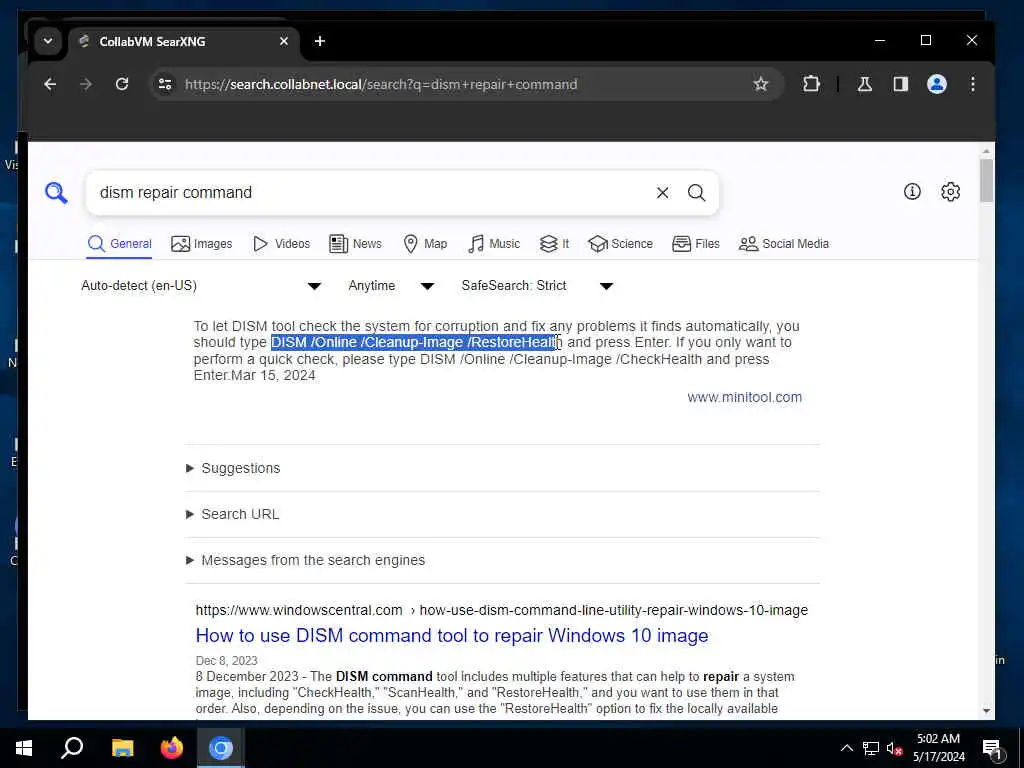
Task: Click the browser forward arrow
Action: click(x=86, y=84)
